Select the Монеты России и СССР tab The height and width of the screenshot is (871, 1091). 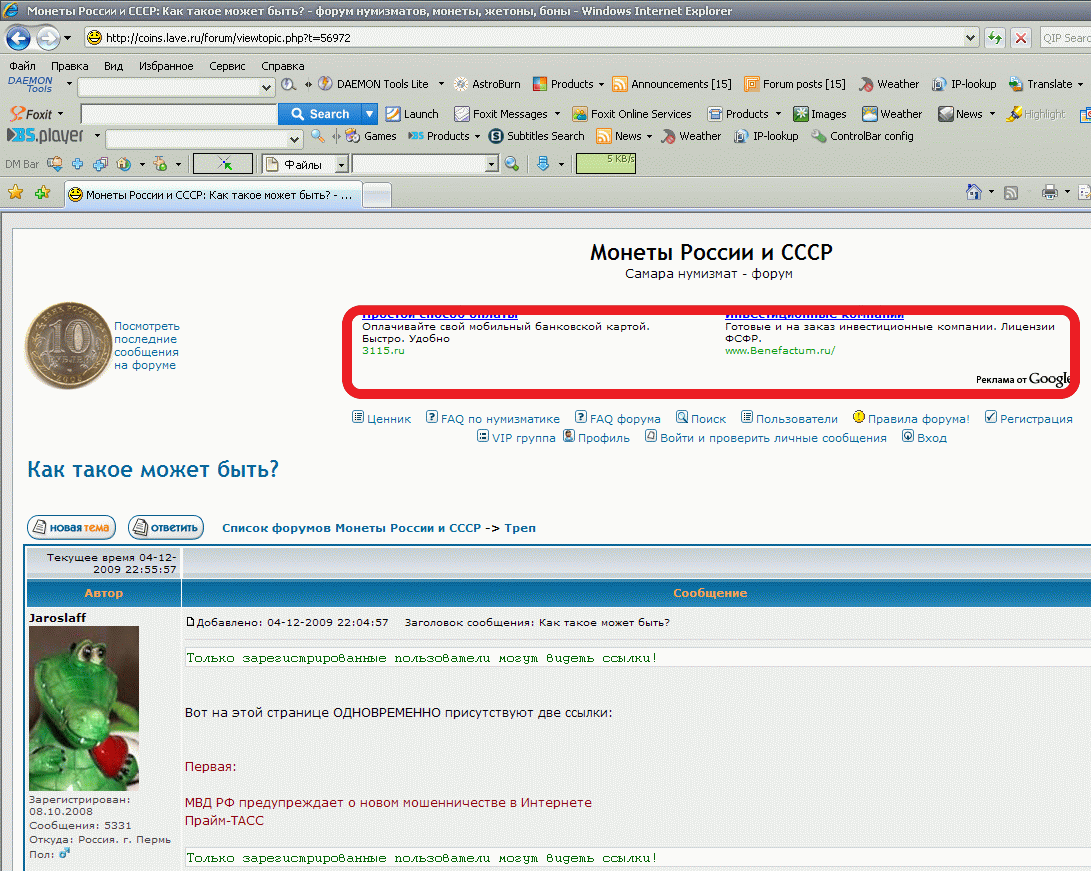[x=213, y=195]
